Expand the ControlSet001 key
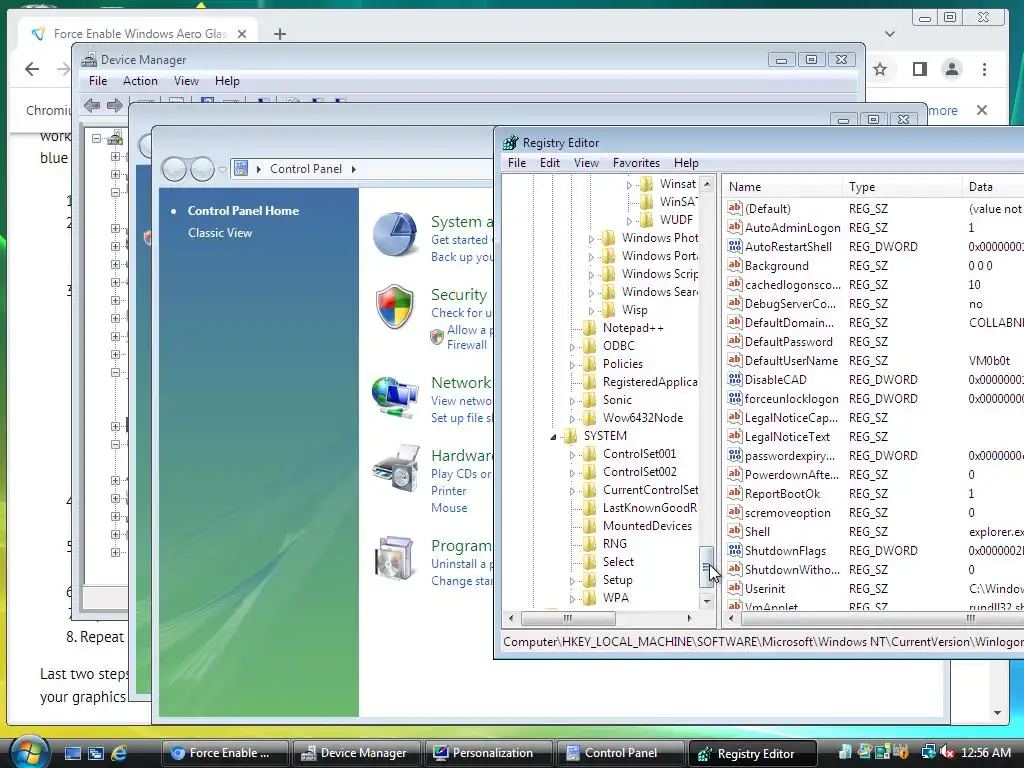This screenshot has height=768, width=1024. [x=572, y=455]
